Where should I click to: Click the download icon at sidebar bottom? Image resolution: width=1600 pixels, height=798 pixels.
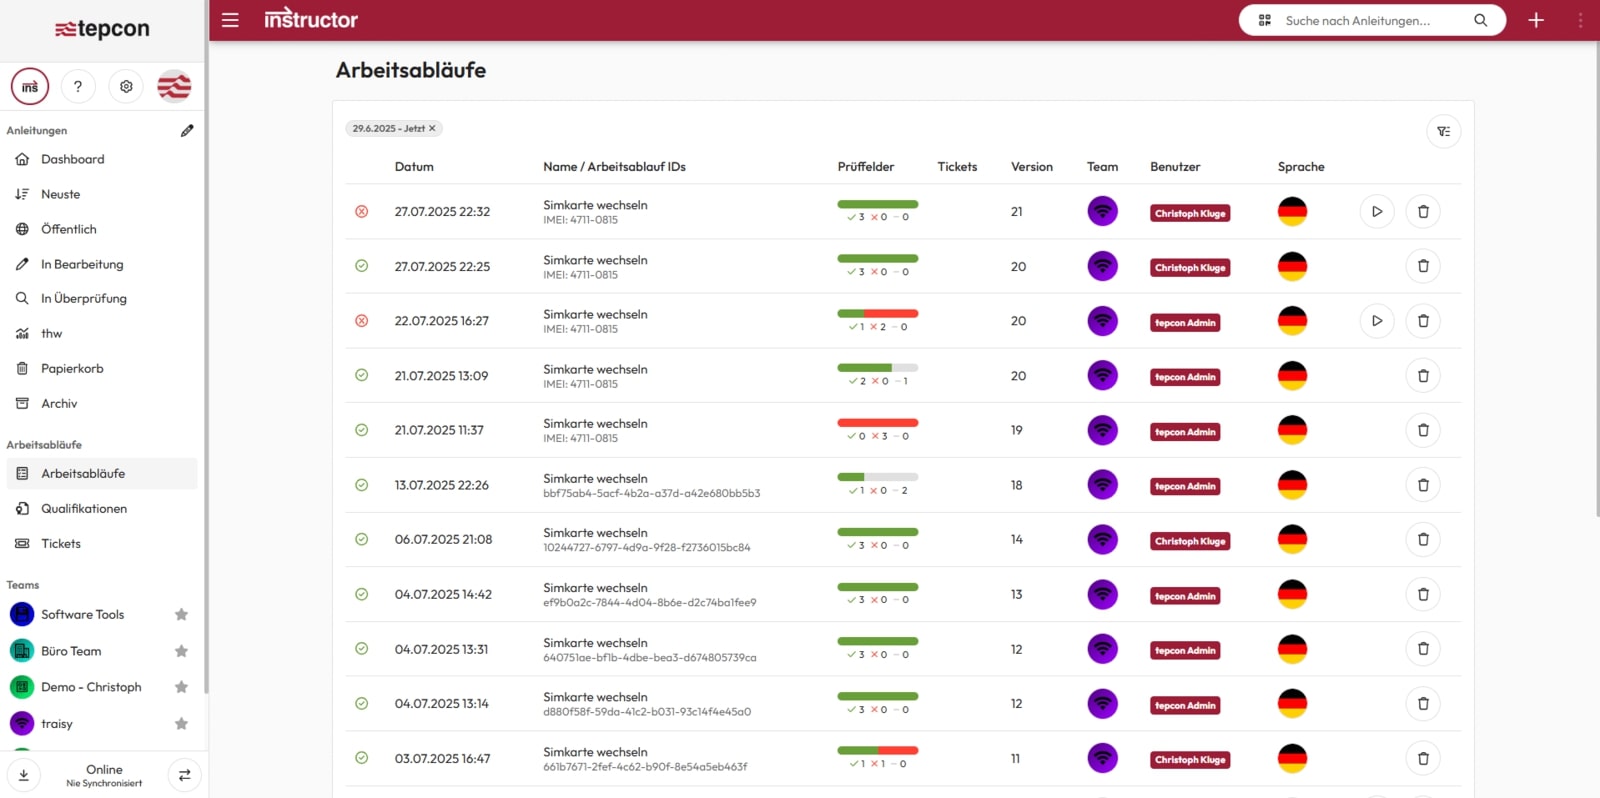[x=24, y=775]
